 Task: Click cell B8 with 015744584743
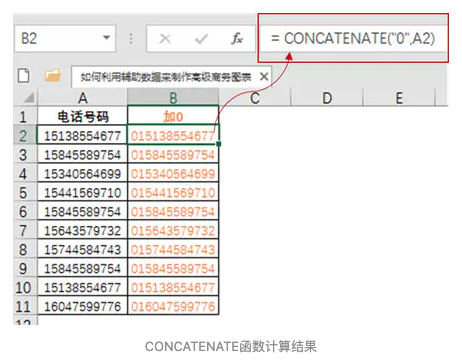click(173, 249)
